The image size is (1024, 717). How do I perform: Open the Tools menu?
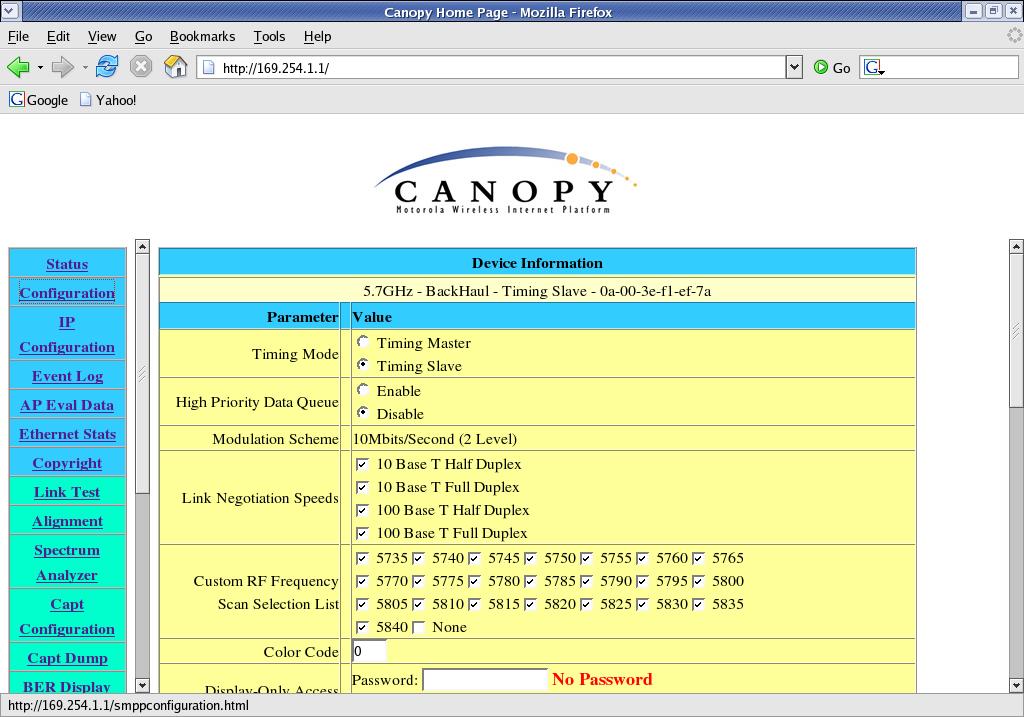tap(269, 36)
